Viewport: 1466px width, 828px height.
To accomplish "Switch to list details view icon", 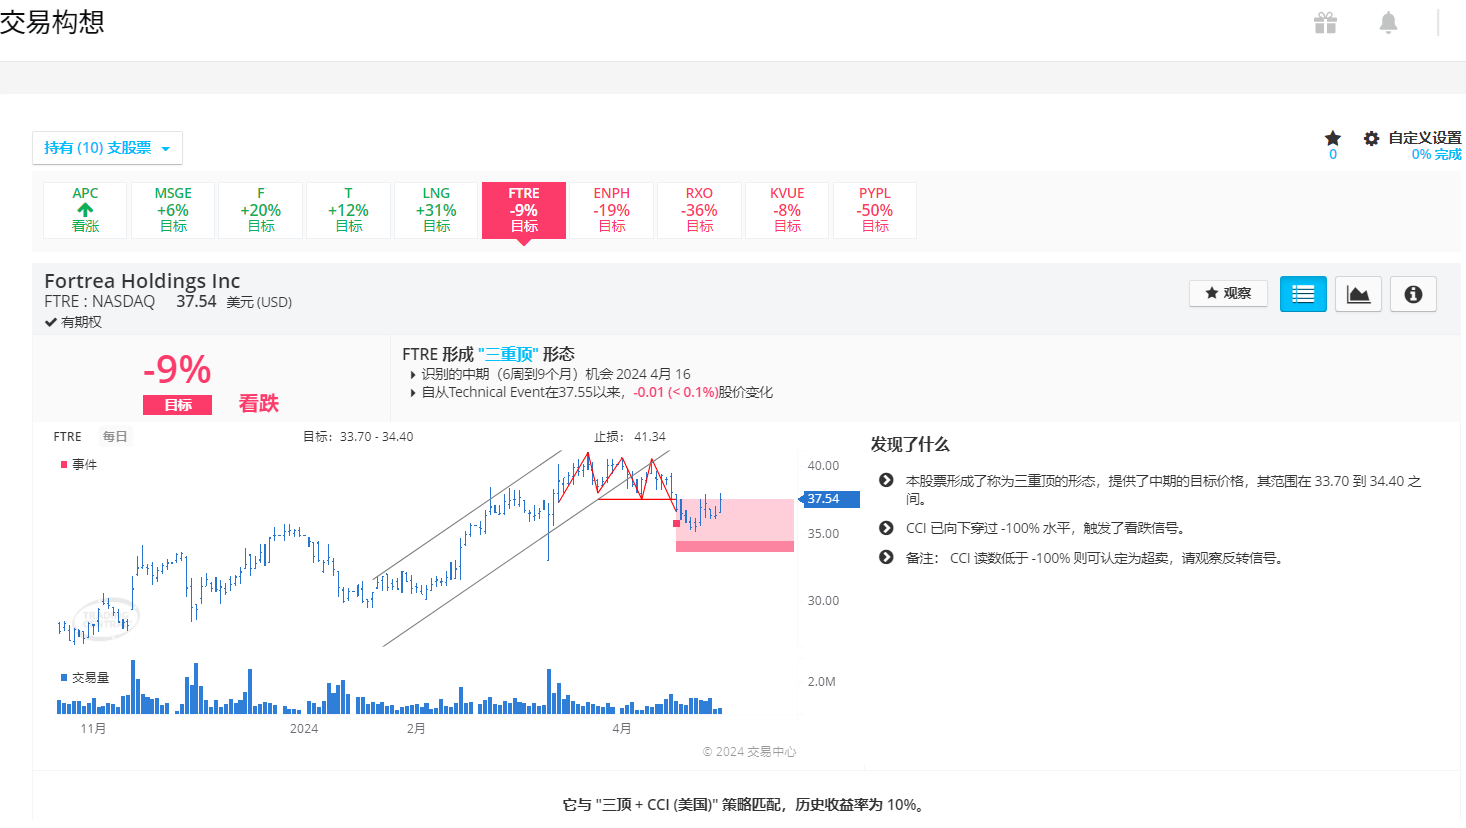I will pyautogui.click(x=1303, y=294).
